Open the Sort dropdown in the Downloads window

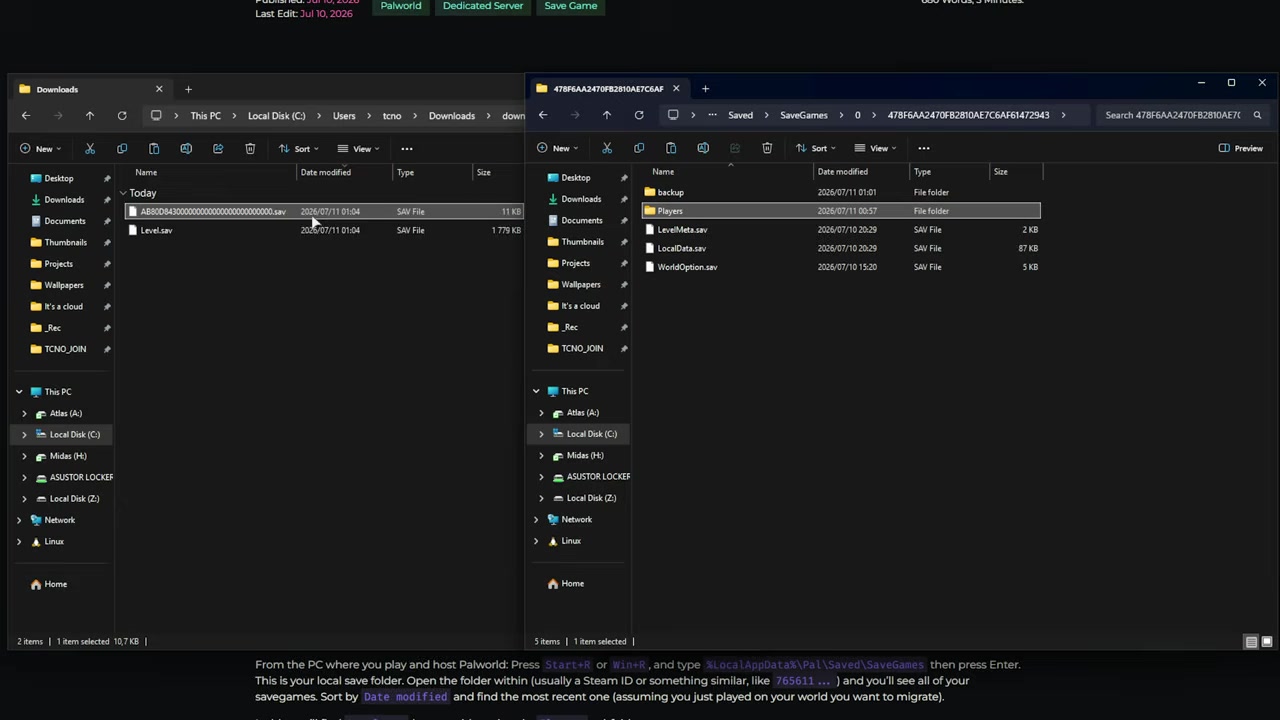pyautogui.click(x=301, y=149)
